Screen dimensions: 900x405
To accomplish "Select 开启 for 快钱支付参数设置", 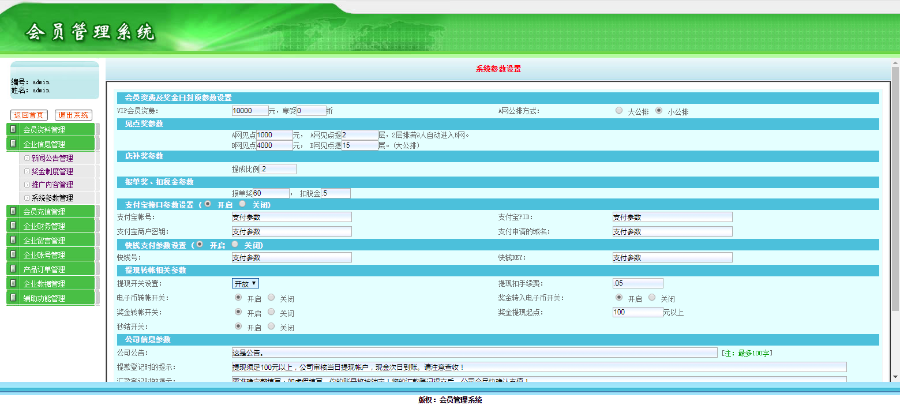I will [x=200, y=244].
